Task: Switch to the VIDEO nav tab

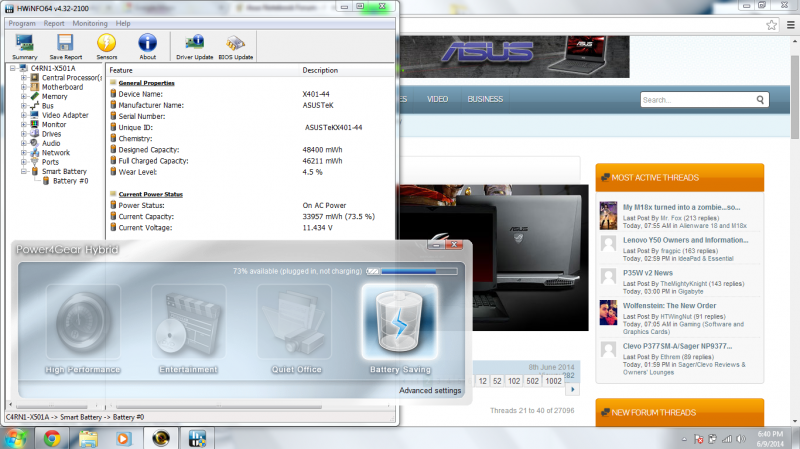Action: point(437,99)
